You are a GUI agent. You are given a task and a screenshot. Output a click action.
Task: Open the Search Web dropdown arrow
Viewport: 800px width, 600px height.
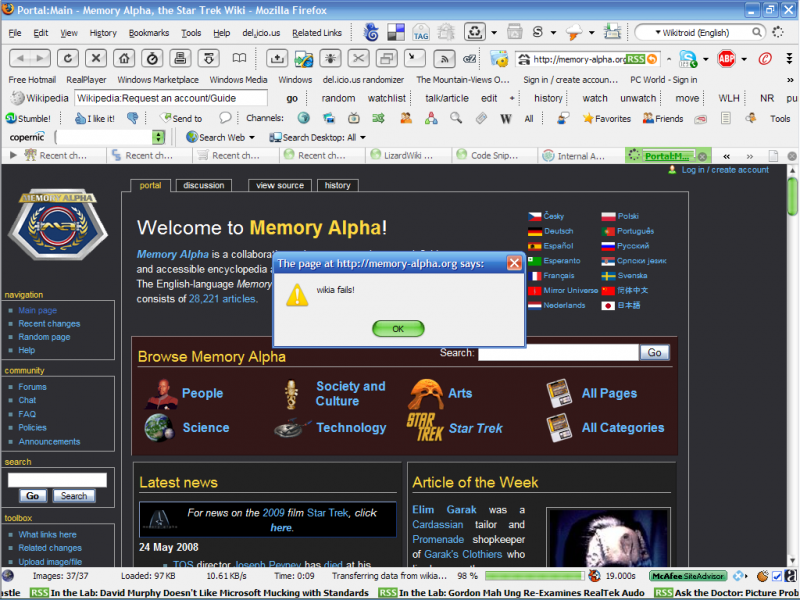click(252, 137)
